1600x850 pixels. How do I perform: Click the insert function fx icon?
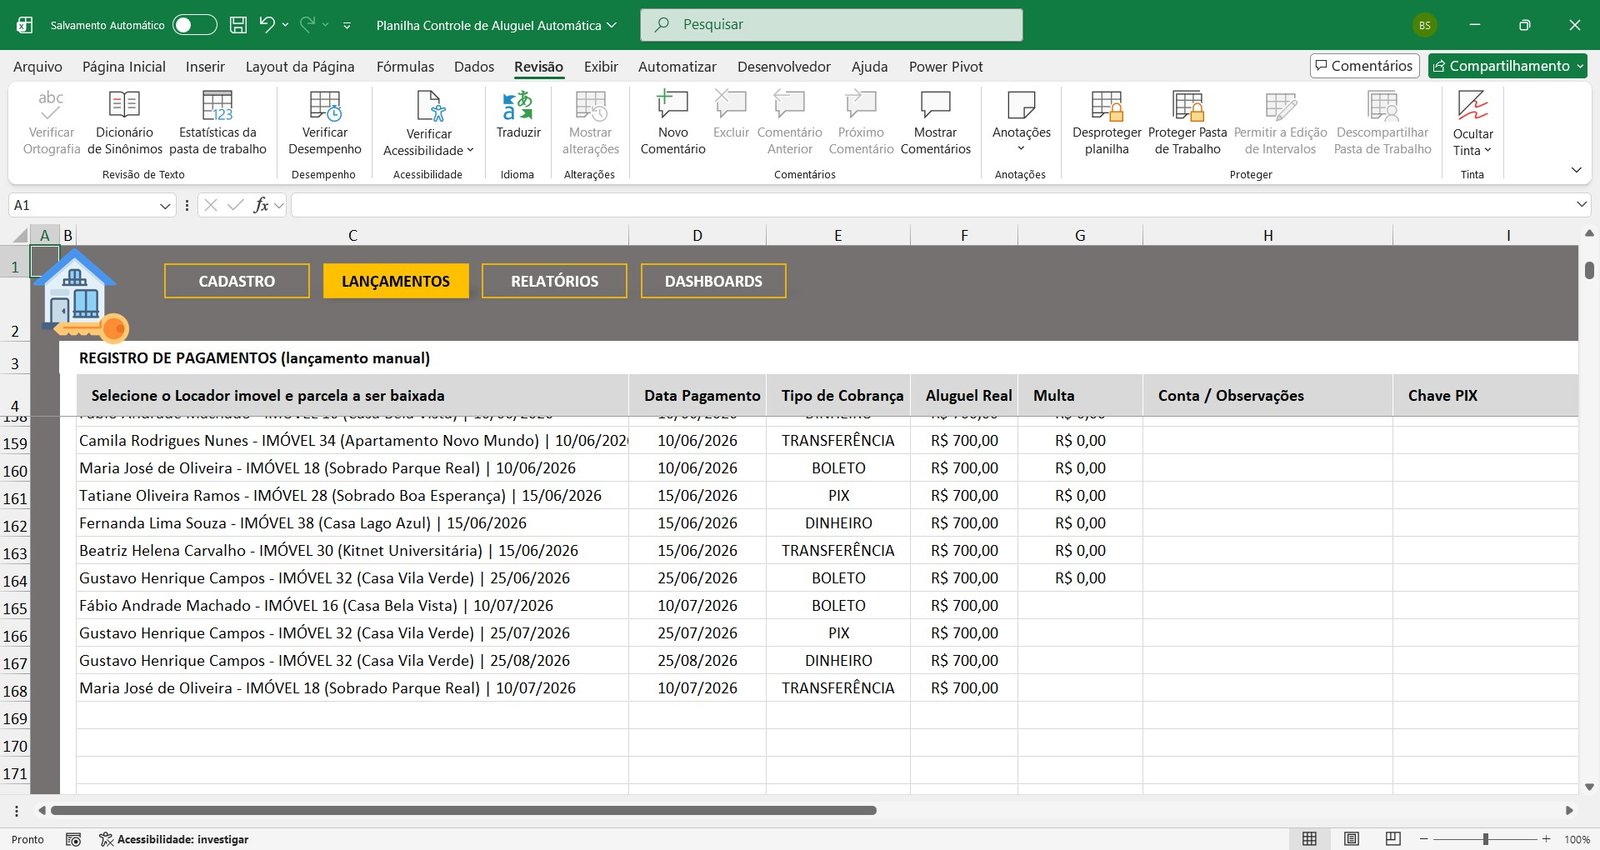[261, 205]
